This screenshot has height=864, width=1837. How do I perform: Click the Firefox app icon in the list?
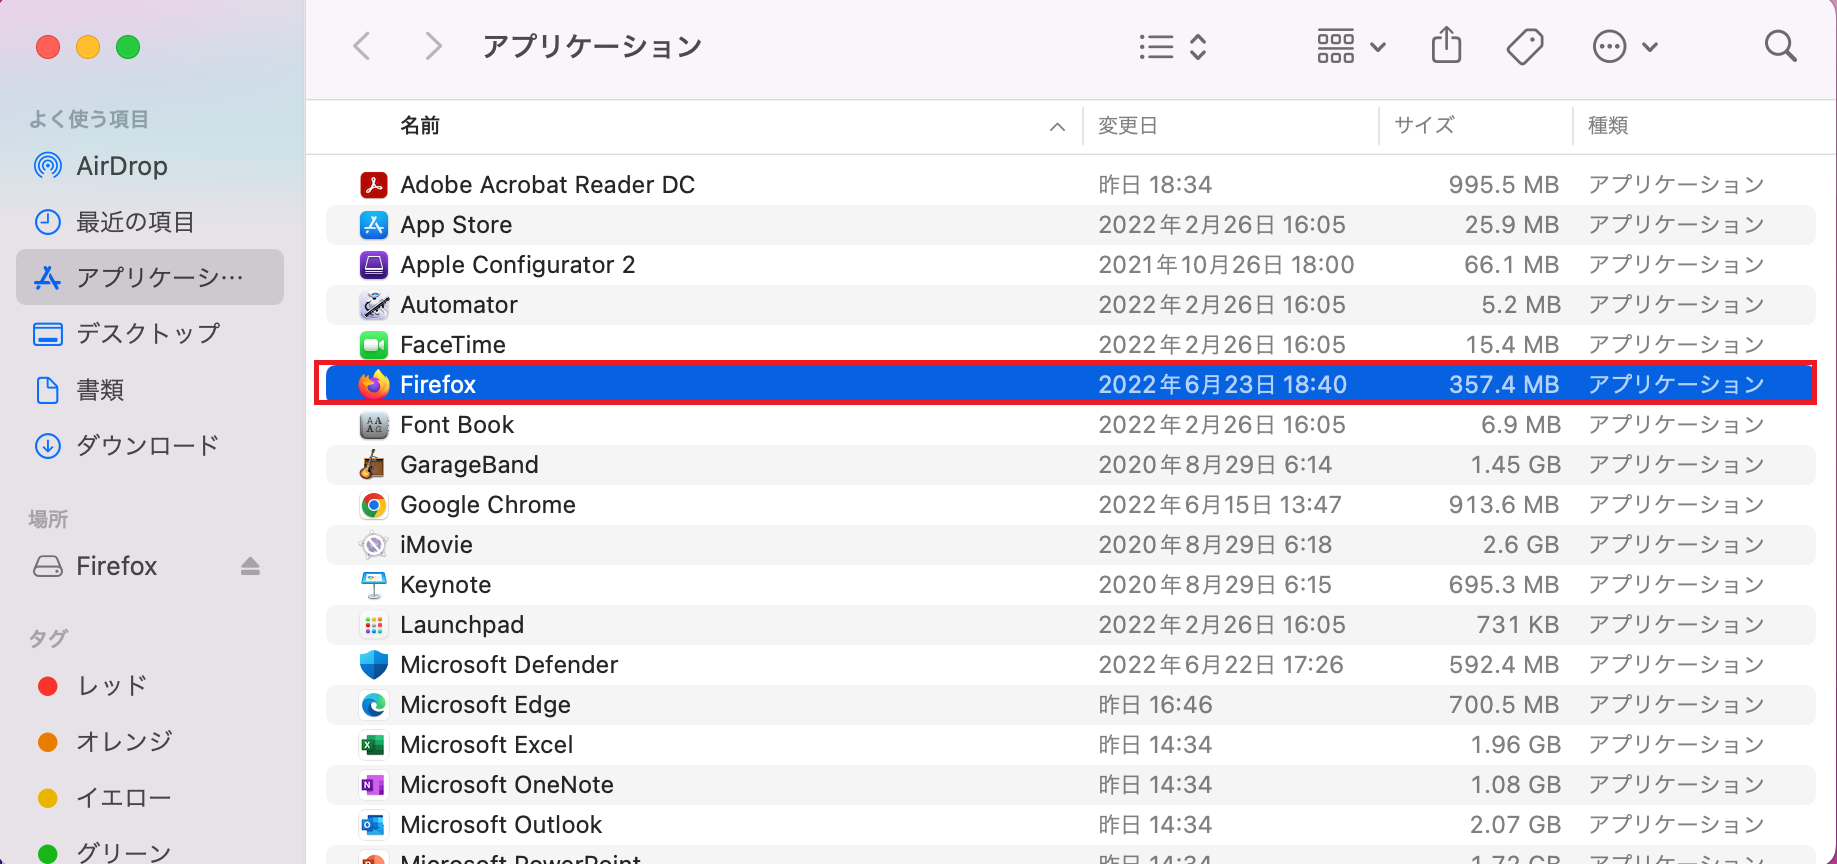point(374,384)
